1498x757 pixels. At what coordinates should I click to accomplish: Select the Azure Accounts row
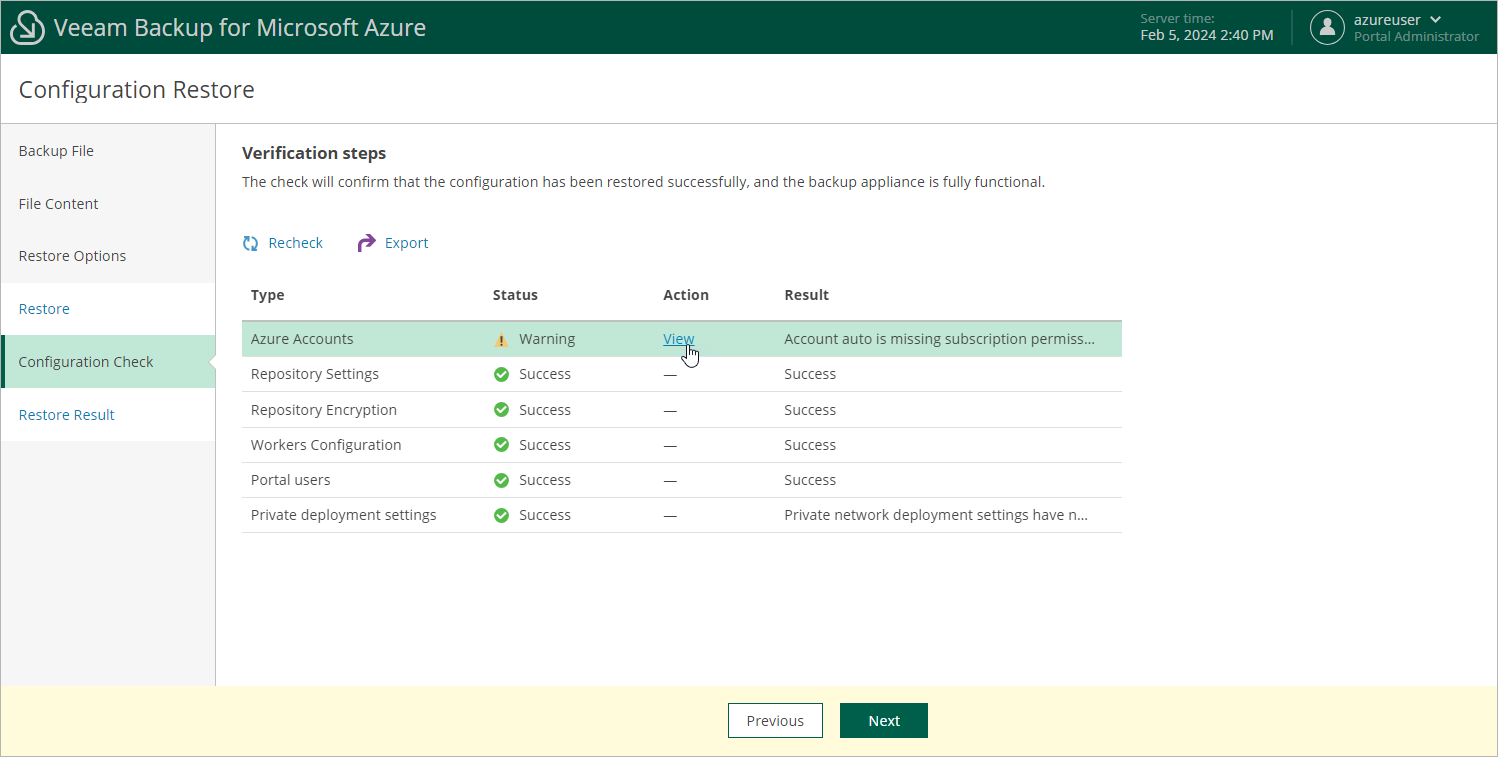[x=682, y=339]
